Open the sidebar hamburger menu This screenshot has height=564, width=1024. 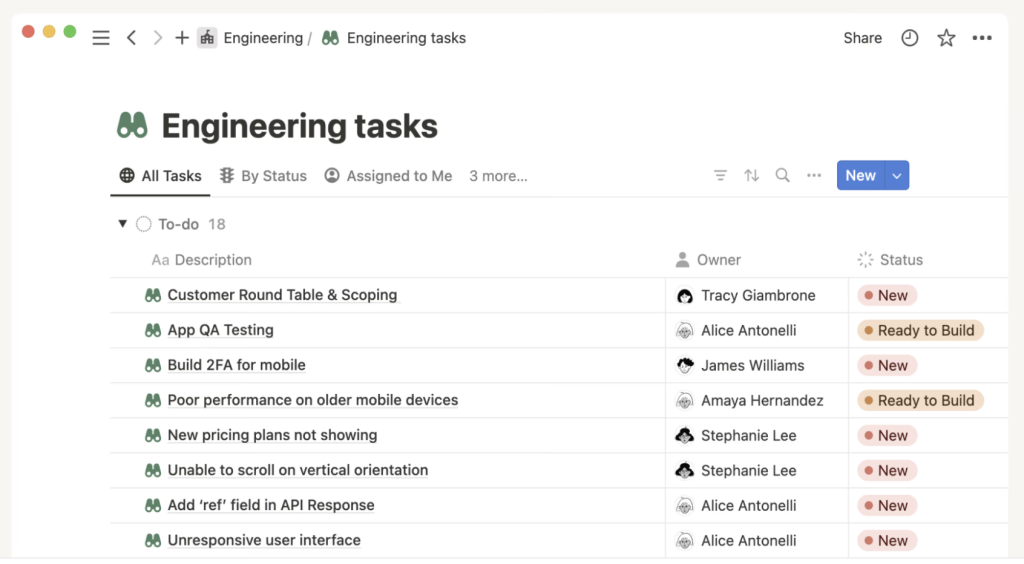101,38
